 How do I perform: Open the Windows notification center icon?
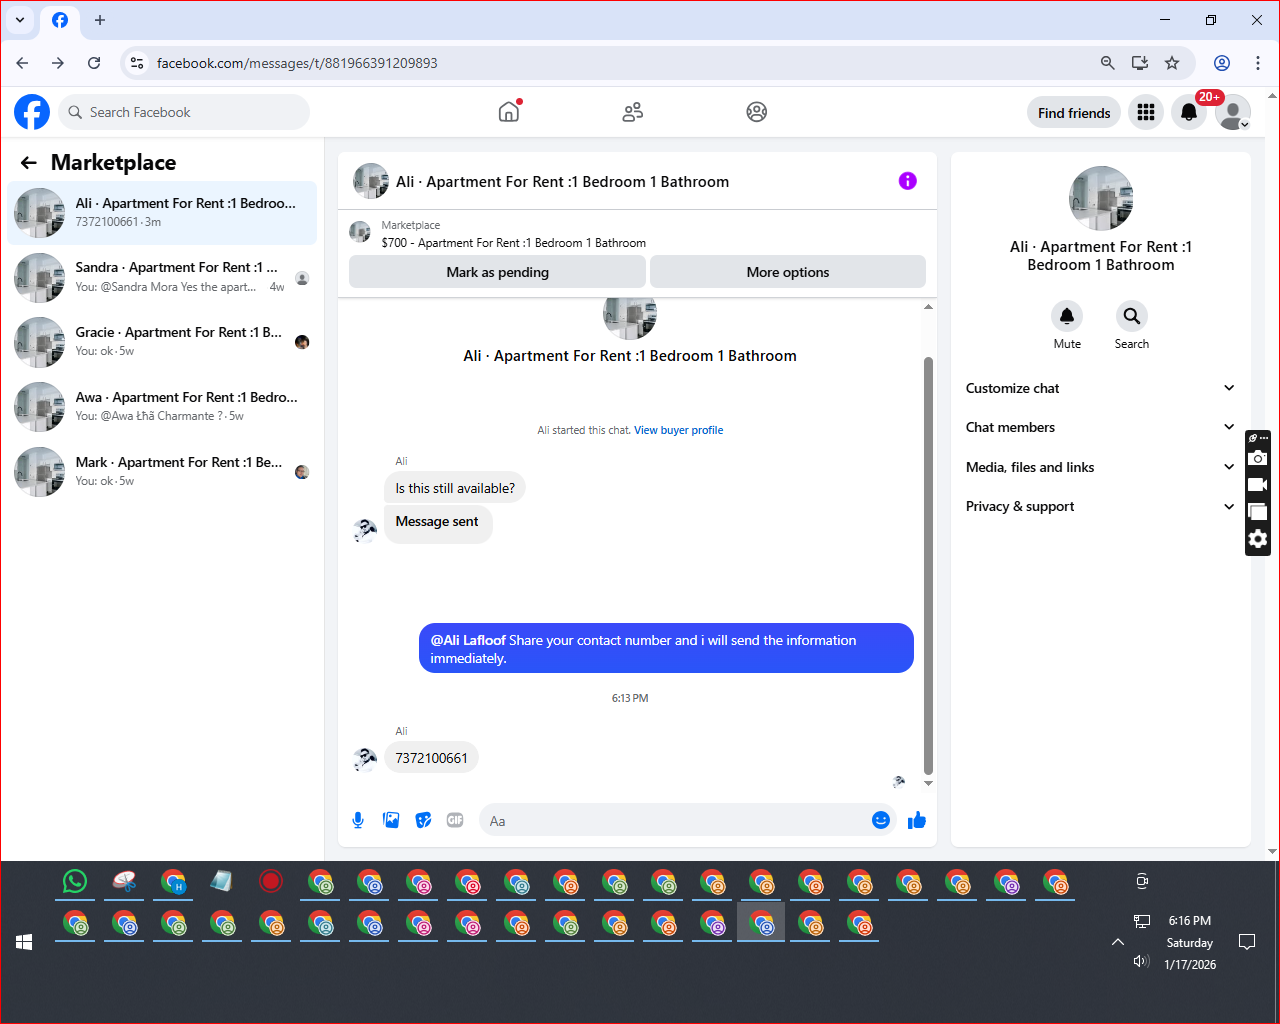coord(1247,942)
